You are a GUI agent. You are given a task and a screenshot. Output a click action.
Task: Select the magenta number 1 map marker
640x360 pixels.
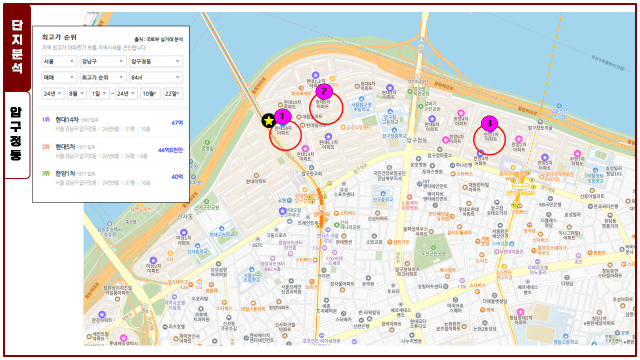tap(282, 116)
